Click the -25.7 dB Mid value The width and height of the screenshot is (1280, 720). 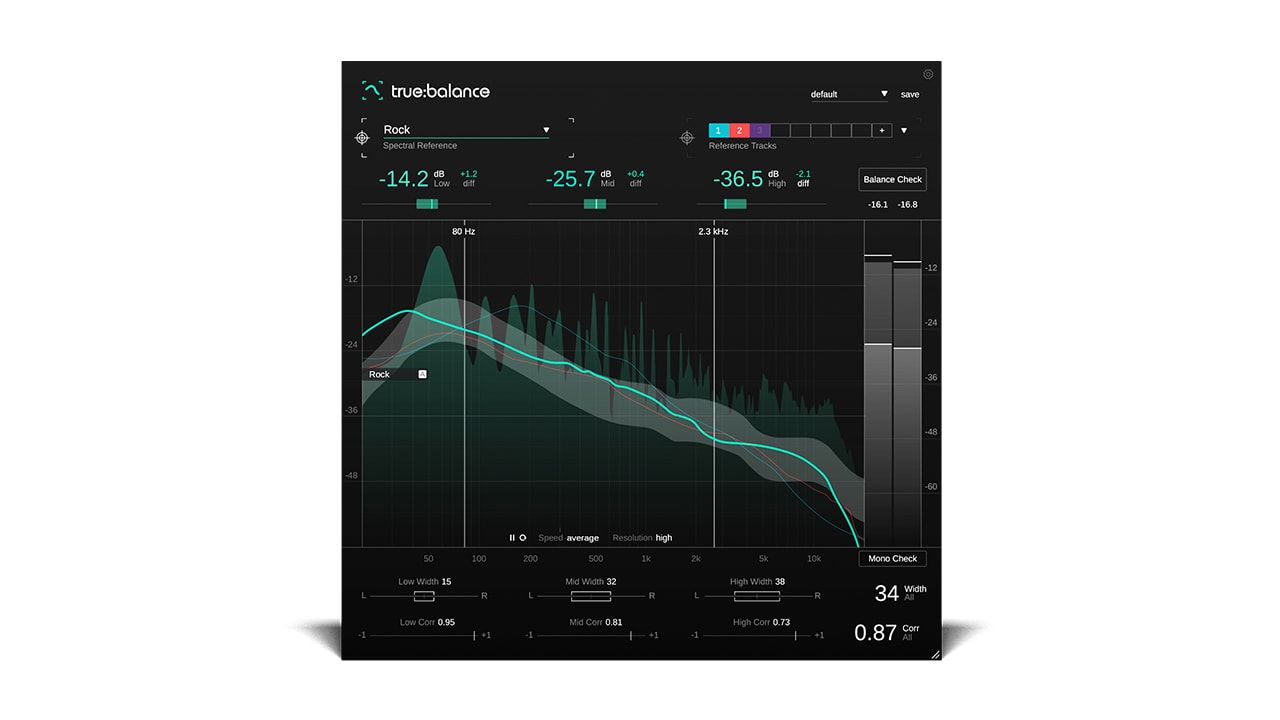571,179
